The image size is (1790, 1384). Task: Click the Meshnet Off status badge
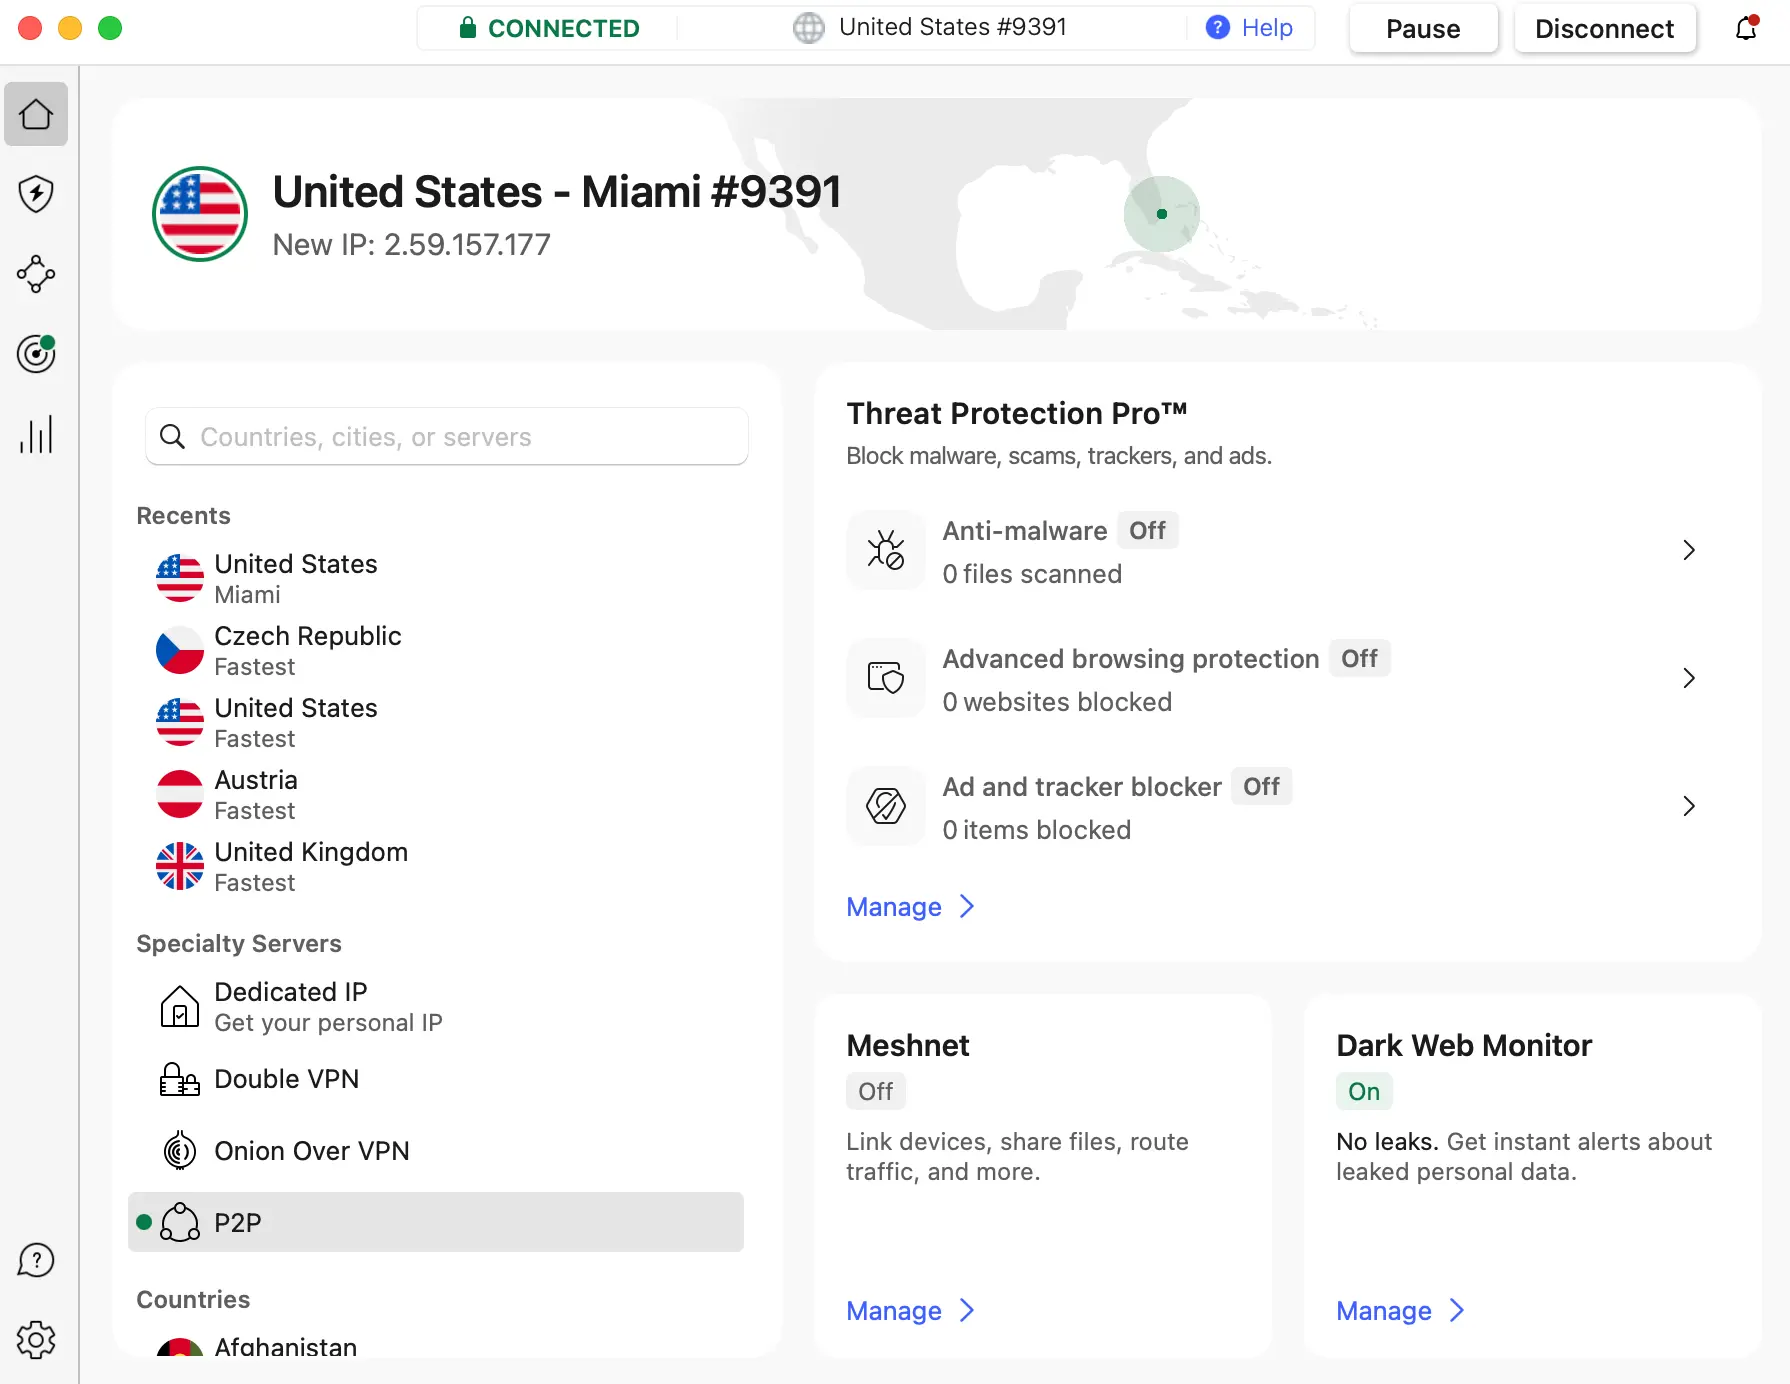point(876,1091)
